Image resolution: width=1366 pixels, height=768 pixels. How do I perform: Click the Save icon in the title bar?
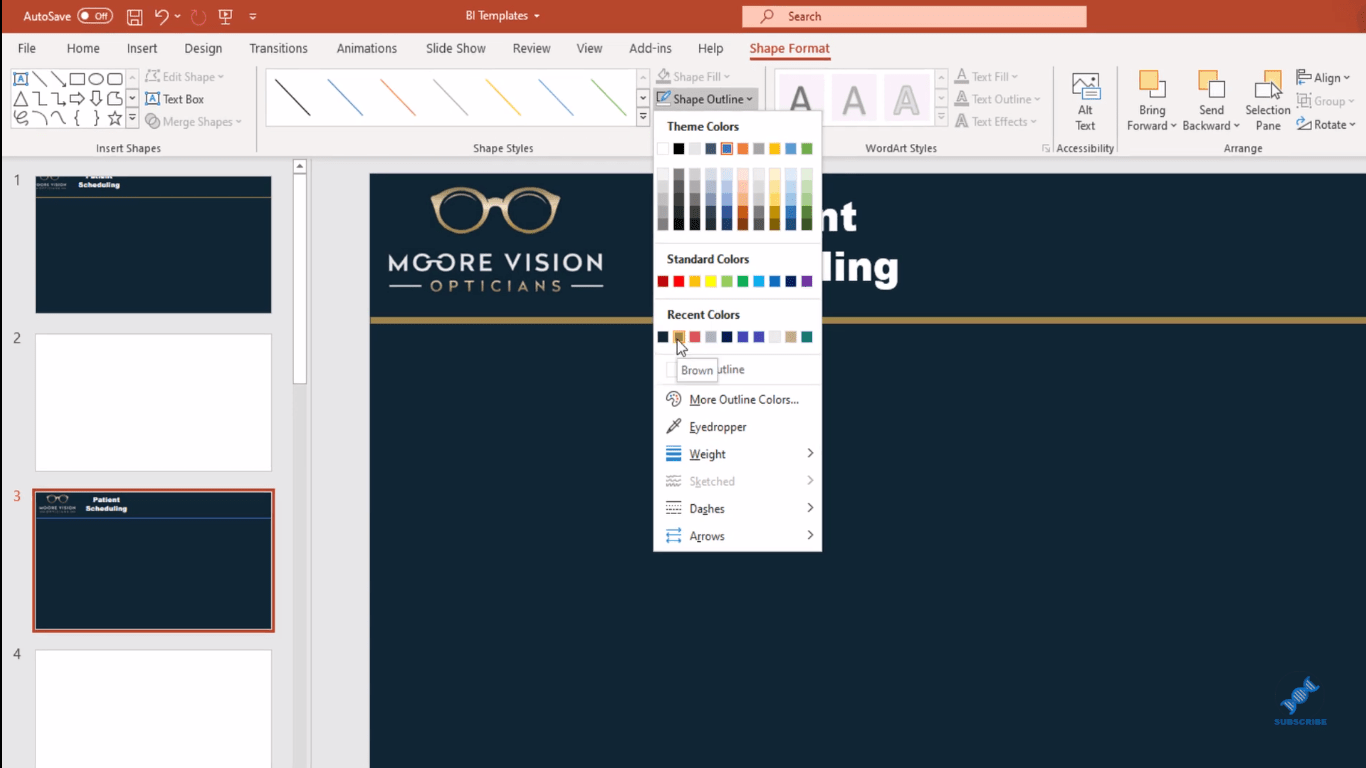click(x=134, y=17)
